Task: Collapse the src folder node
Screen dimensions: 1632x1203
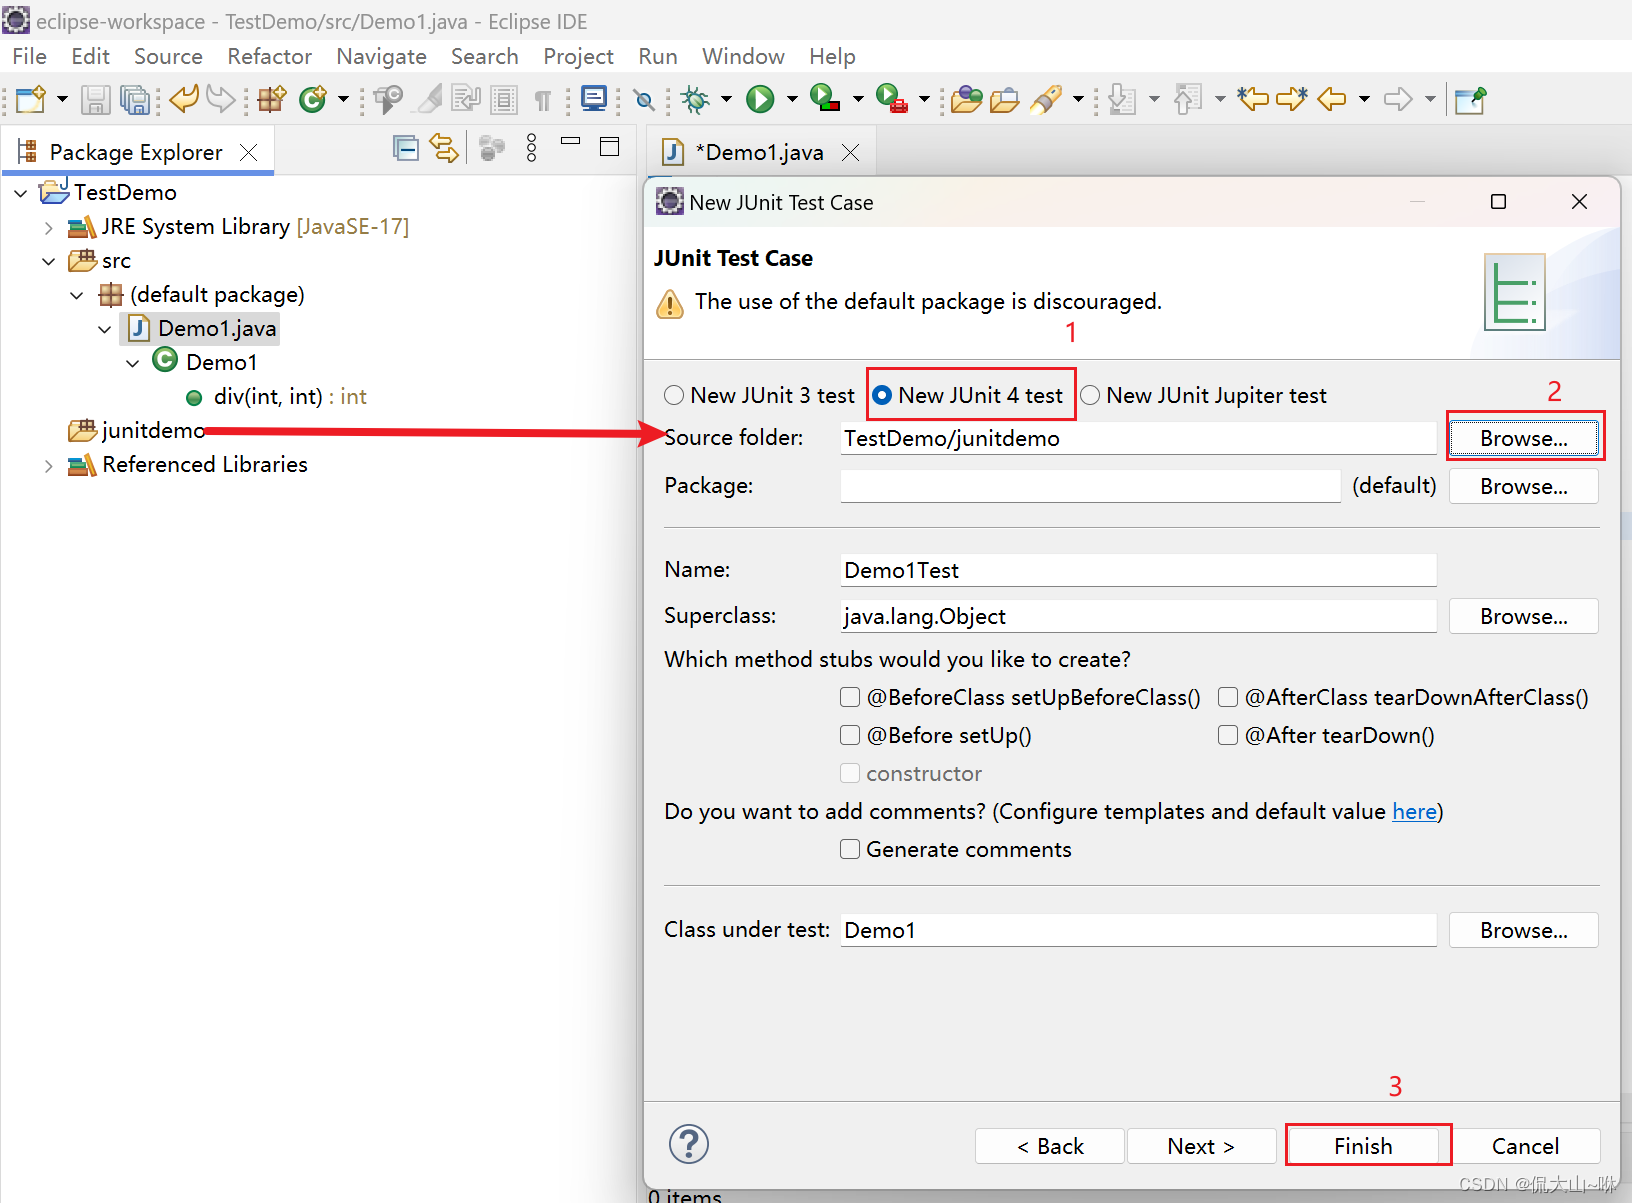Action: point(49,261)
